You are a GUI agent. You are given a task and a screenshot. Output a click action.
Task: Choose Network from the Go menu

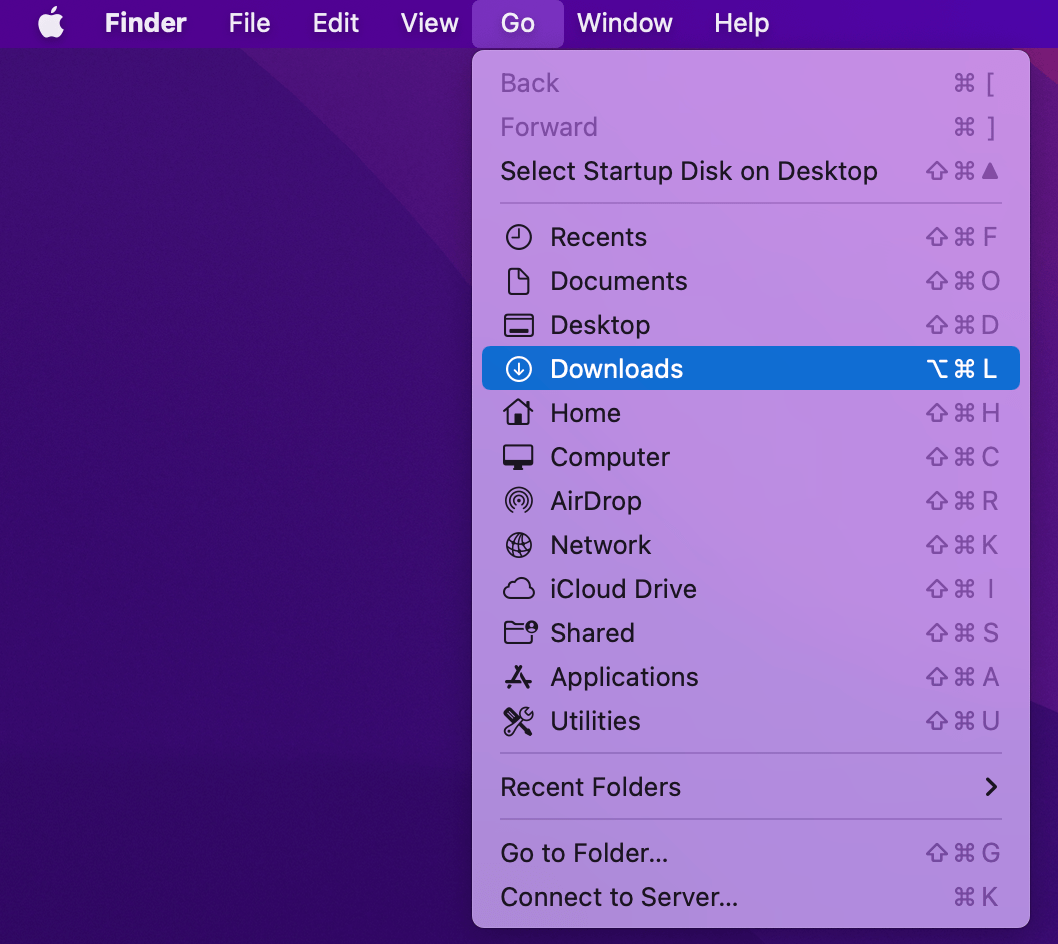coord(750,545)
